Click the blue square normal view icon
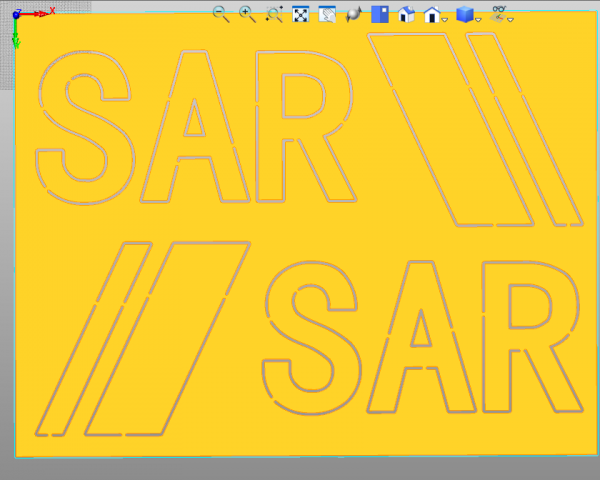600x480 pixels. 380,14
